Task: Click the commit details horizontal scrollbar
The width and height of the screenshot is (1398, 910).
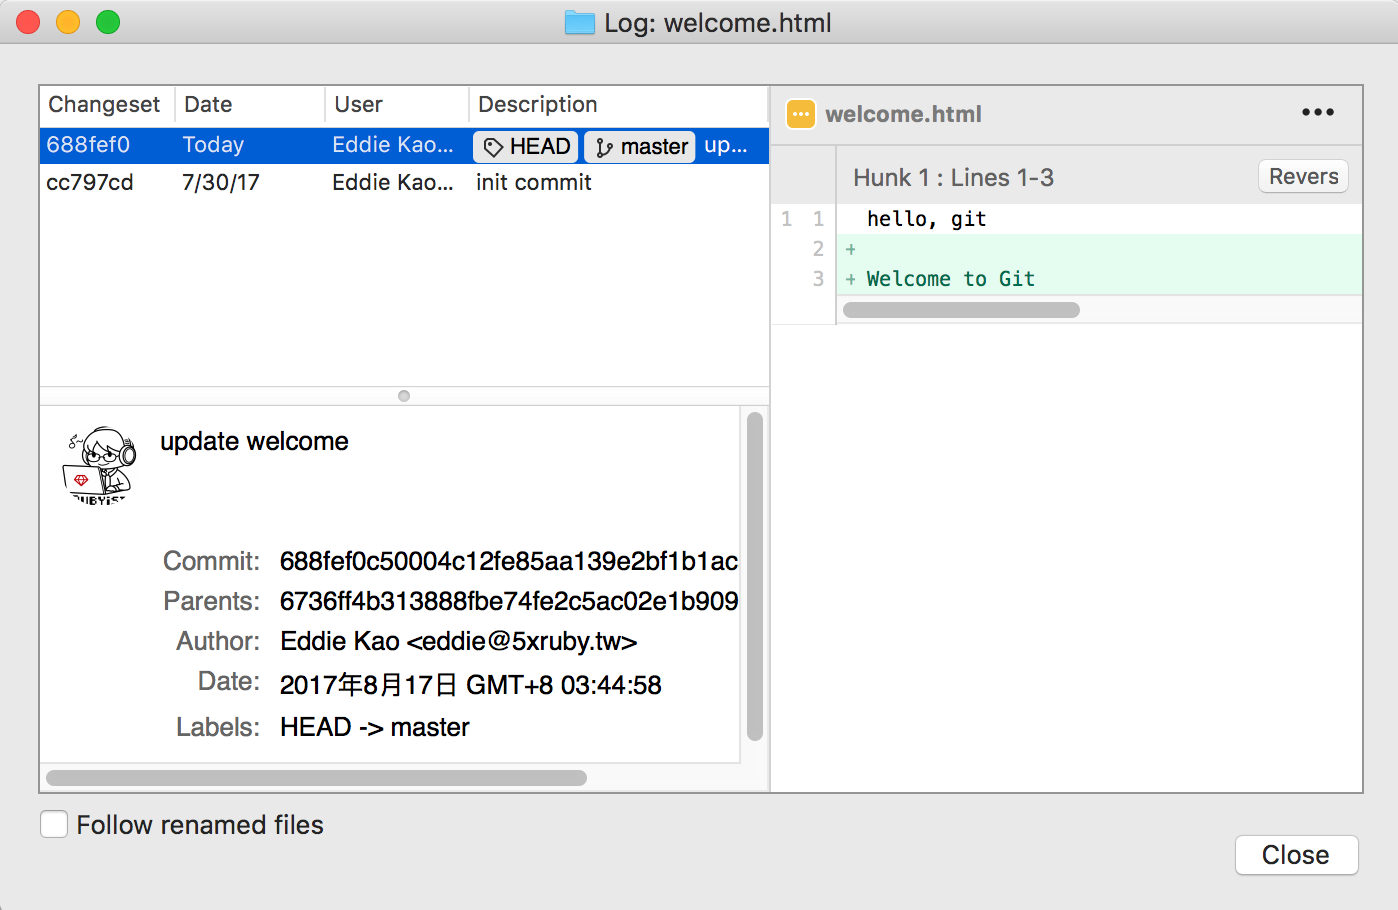Action: click(316, 778)
